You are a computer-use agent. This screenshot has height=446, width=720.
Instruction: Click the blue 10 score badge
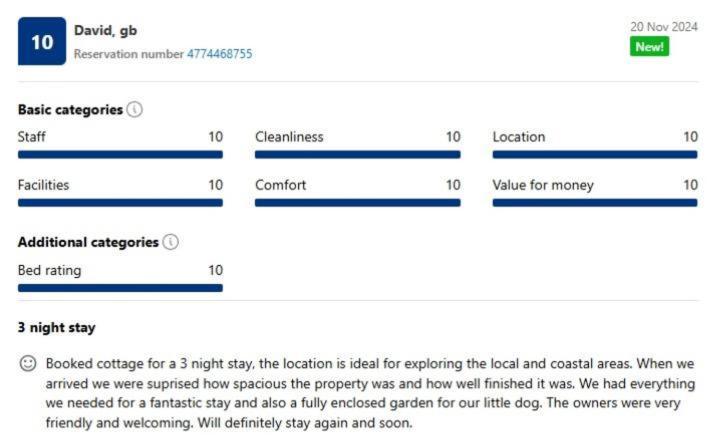[42, 41]
